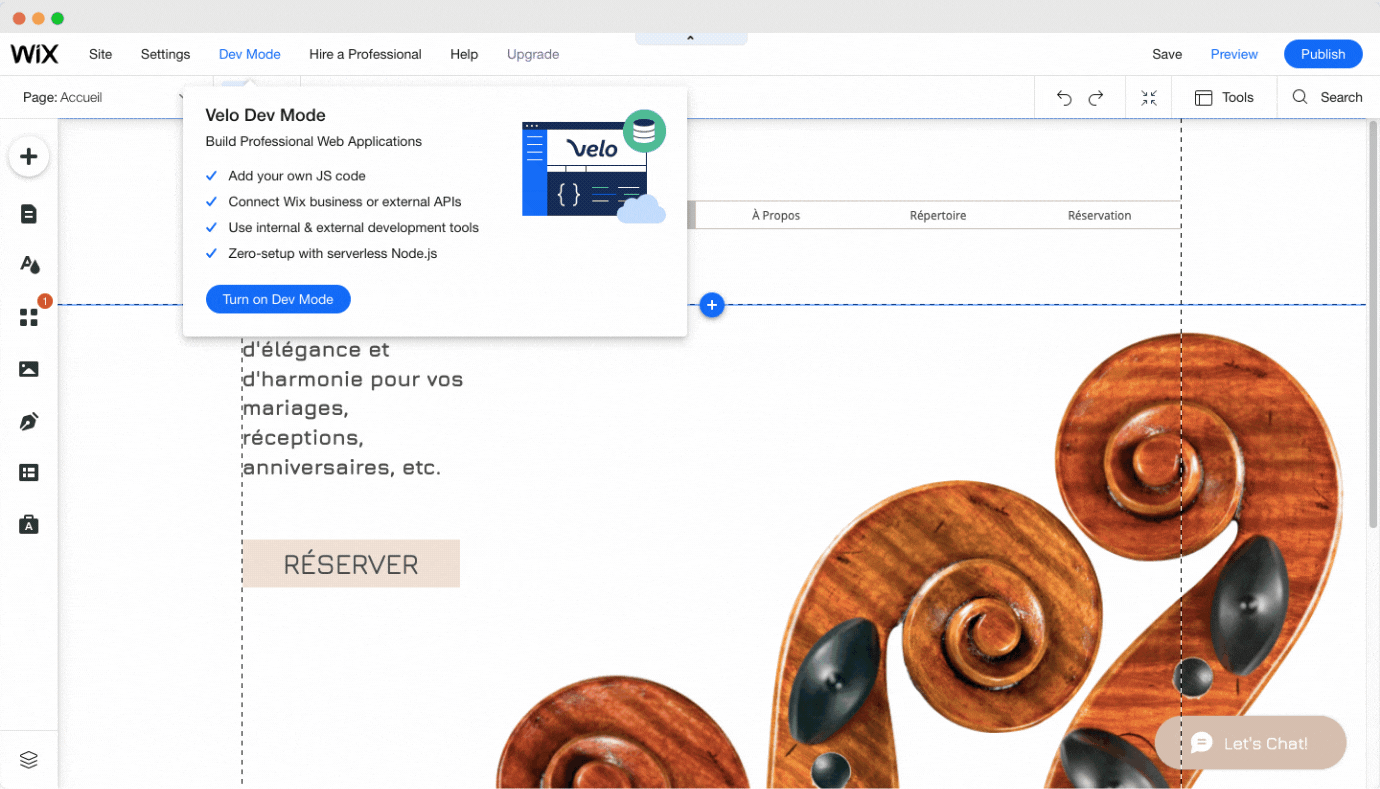Open the Layers icon at sidebar bottom
The image size is (1380, 789).
tap(29, 760)
